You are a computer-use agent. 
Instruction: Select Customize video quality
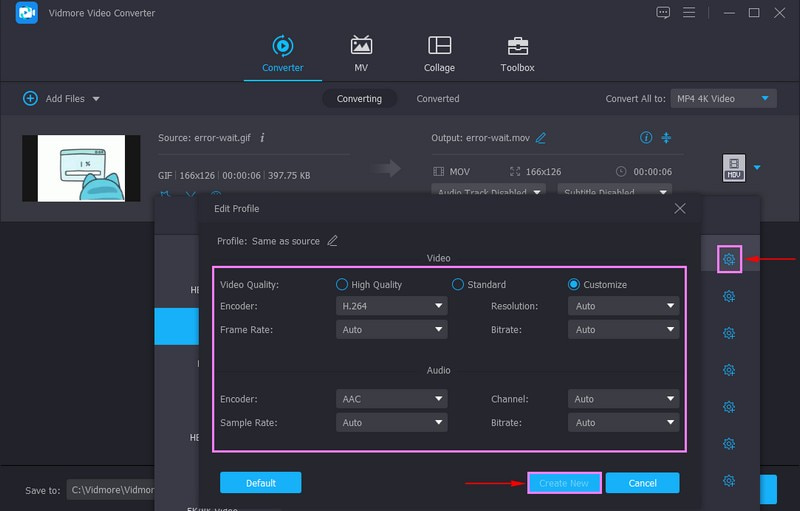click(574, 284)
